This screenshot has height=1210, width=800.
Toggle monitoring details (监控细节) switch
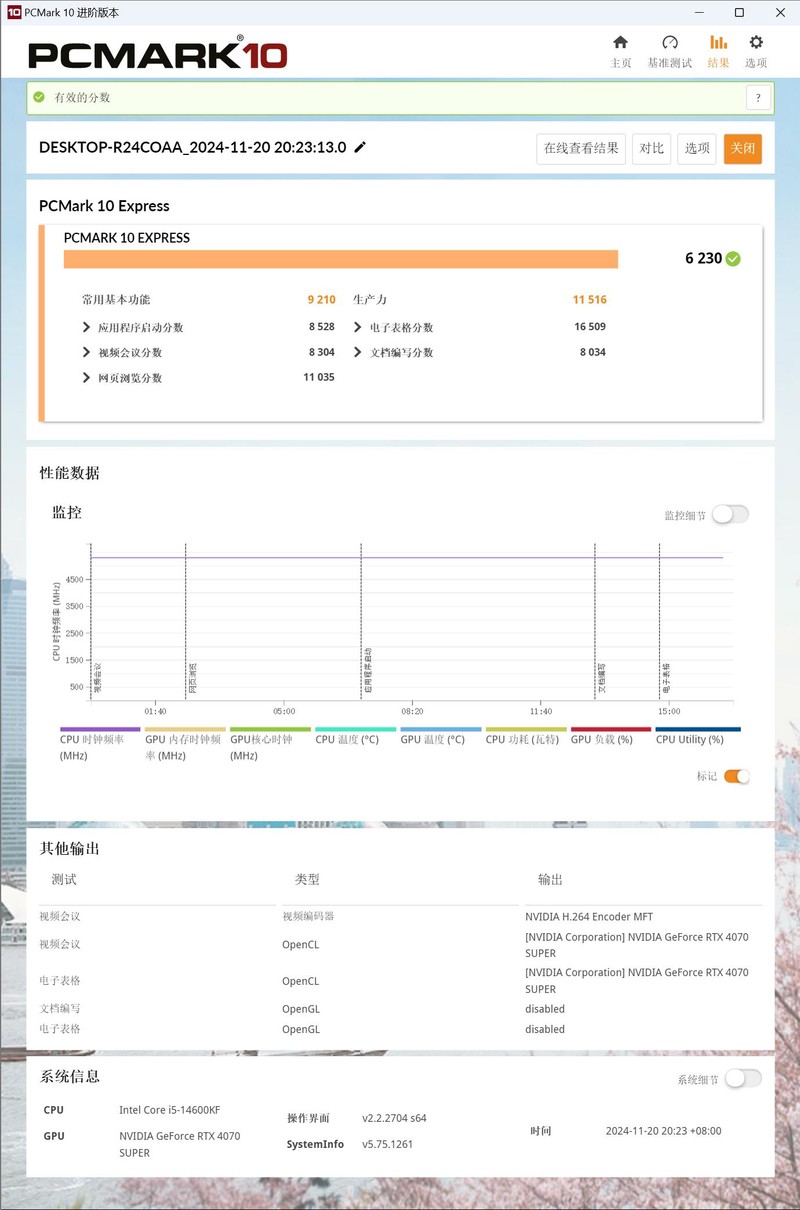730,514
